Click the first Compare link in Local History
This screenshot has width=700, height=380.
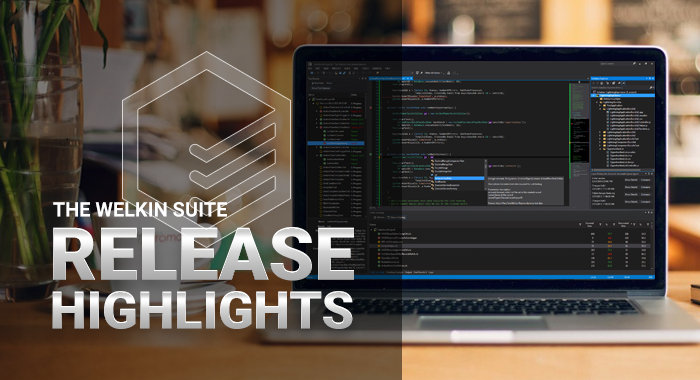646,180
